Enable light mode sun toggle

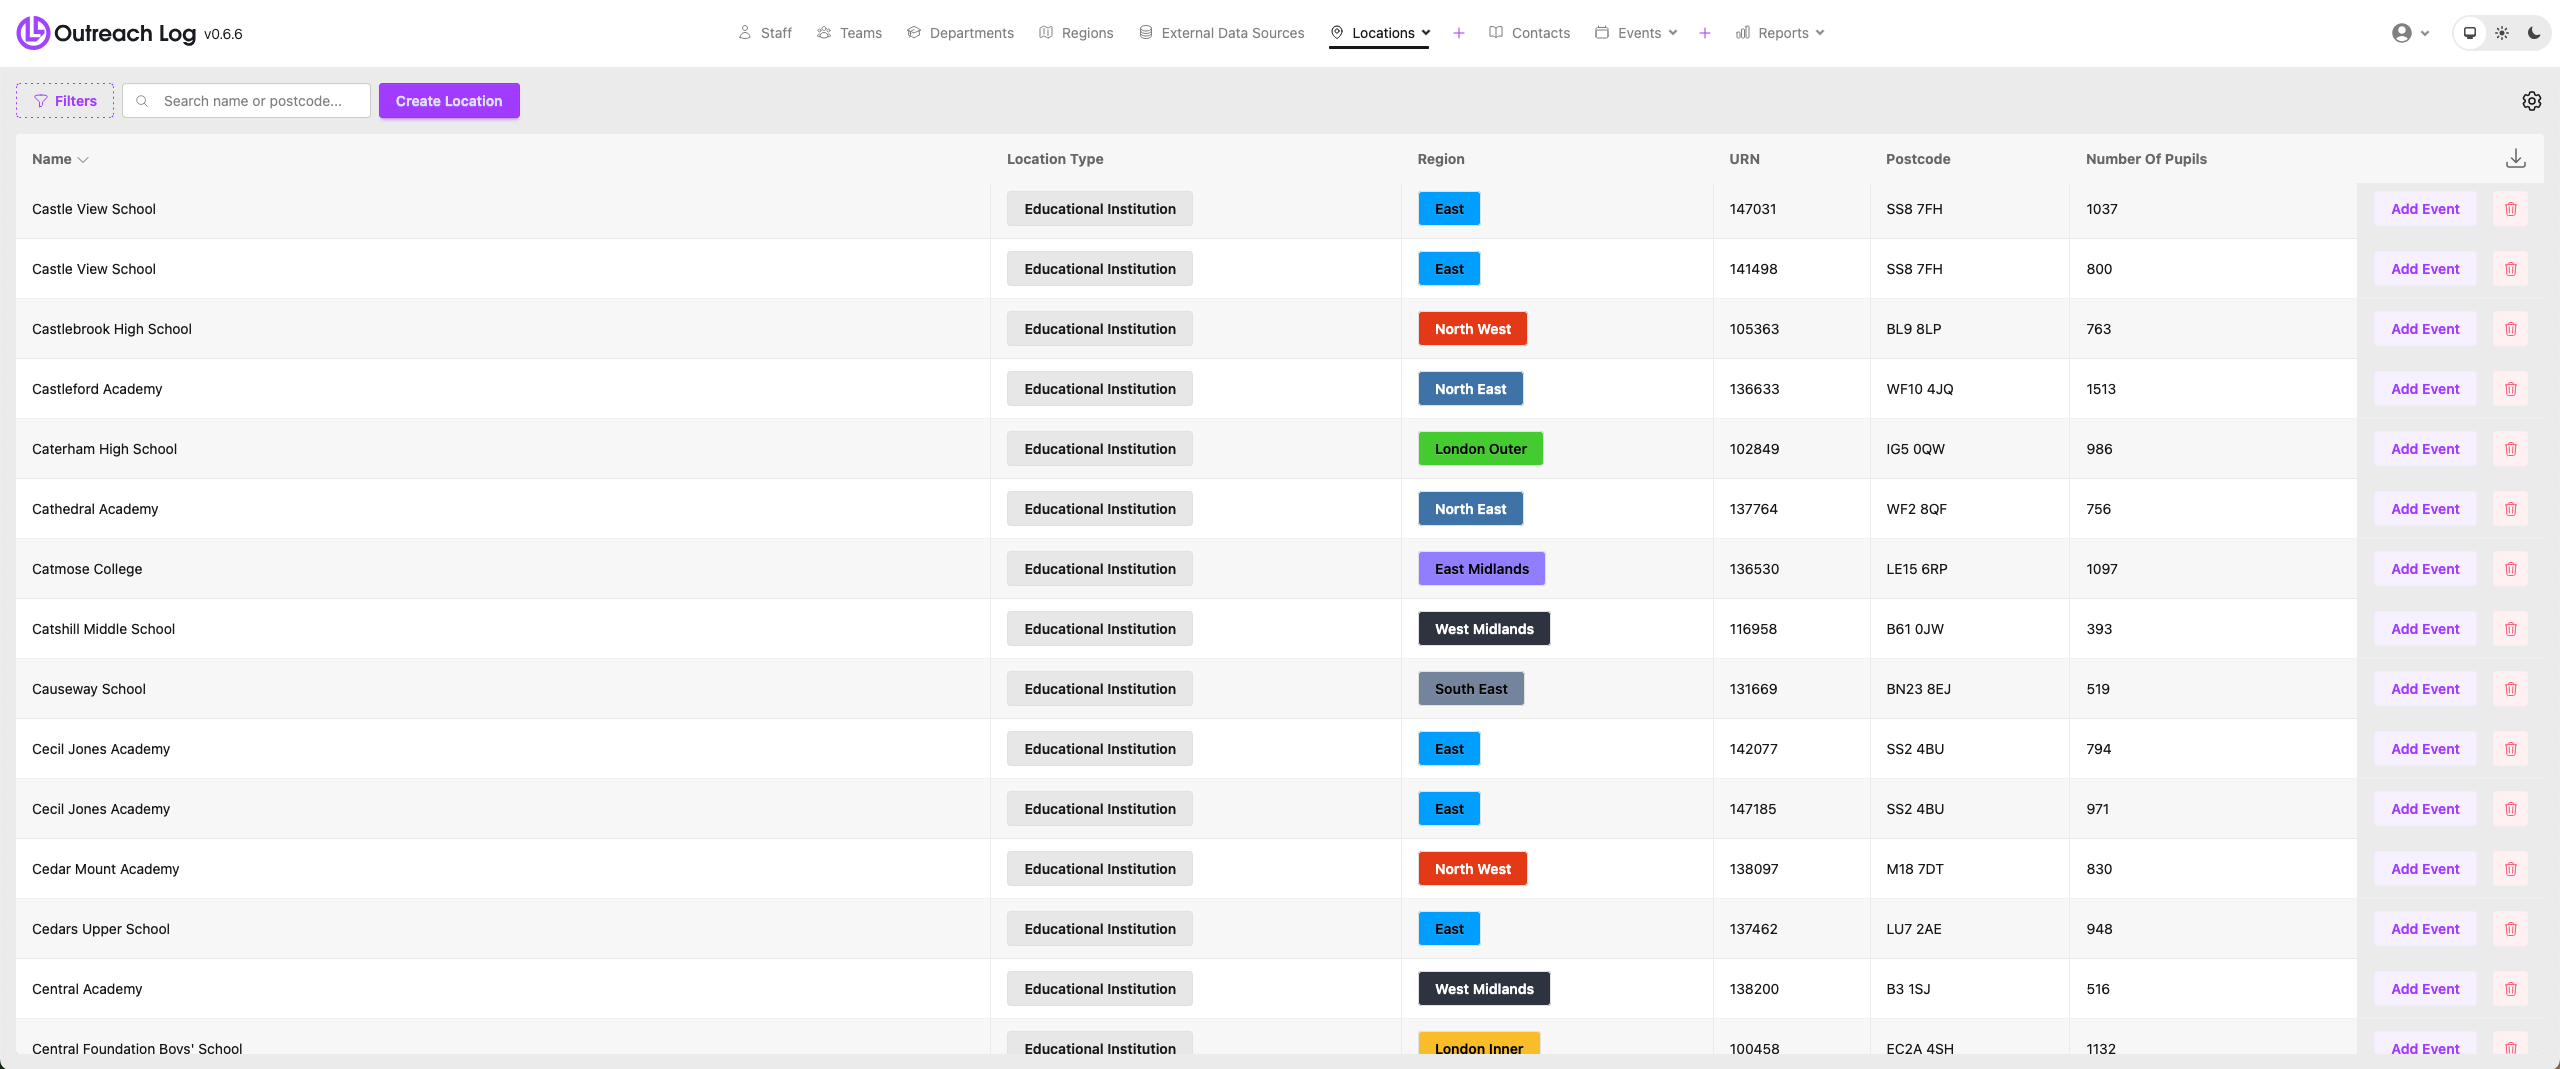2501,33
